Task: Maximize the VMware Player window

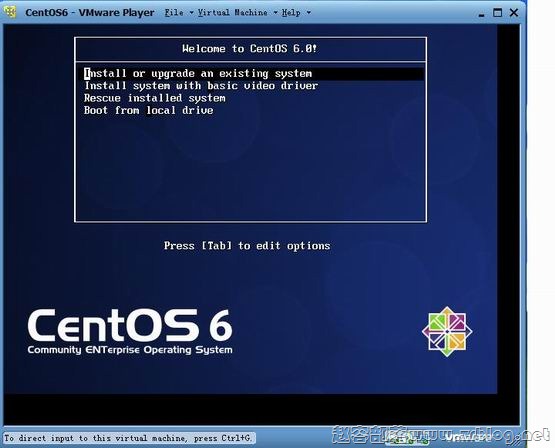Action: pos(497,13)
